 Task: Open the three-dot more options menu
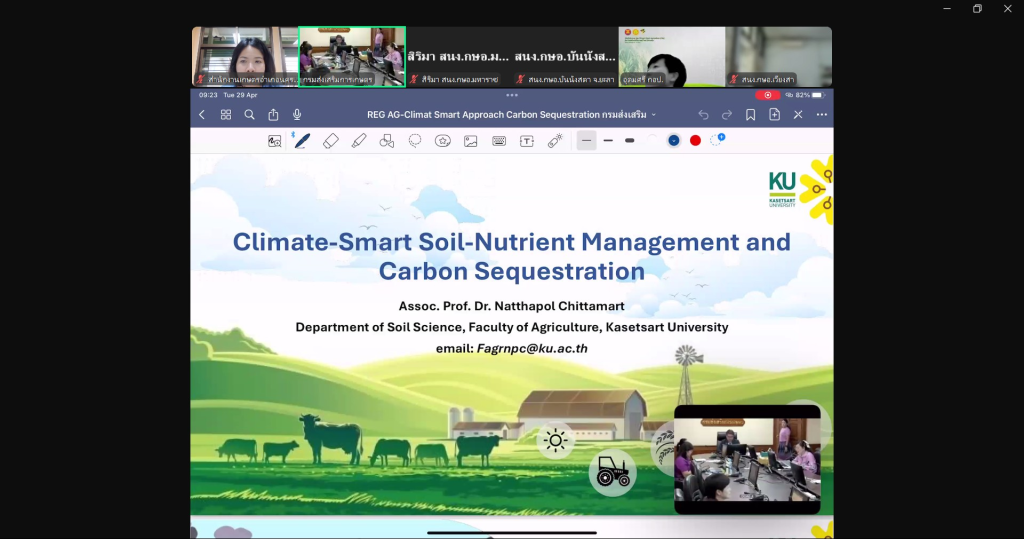tap(822, 115)
